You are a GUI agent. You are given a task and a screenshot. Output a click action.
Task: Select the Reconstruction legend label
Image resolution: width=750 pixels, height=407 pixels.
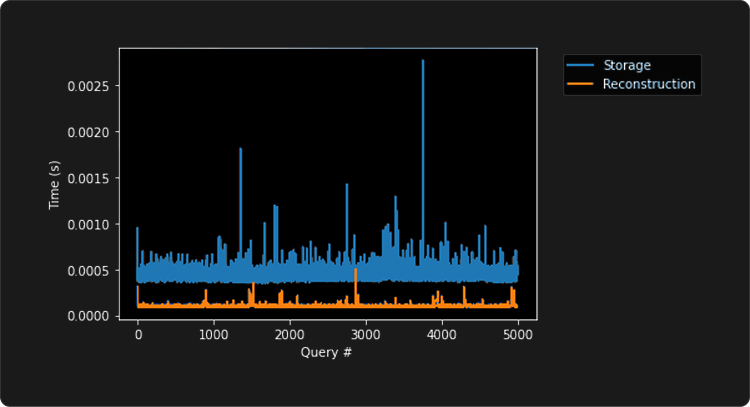pyautogui.click(x=649, y=84)
